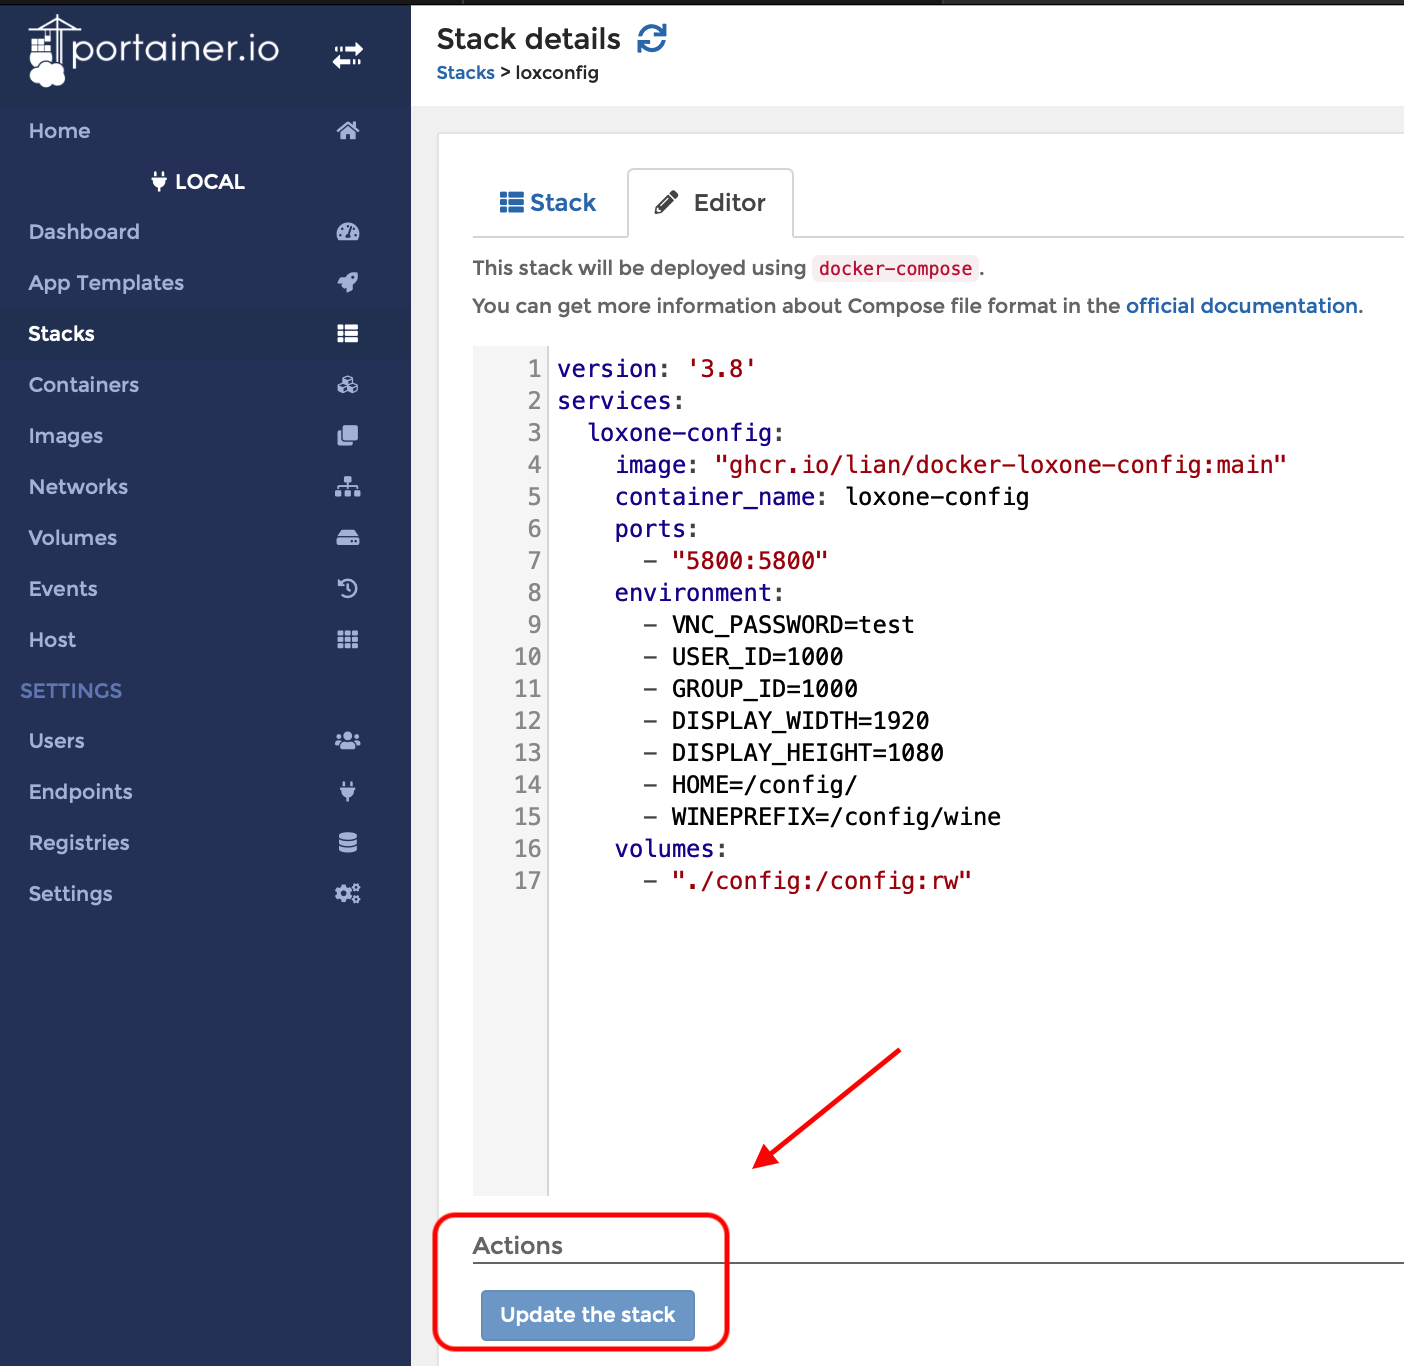
Task: Click the Containers cubes icon
Action: [347, 385]
